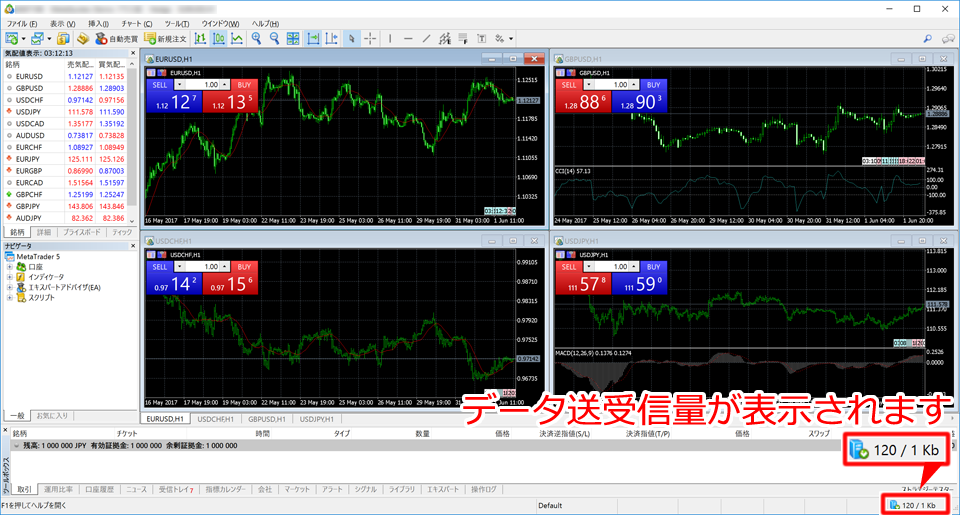Image resolution: width=960 pixels, height=515 pixels.
Task: Toggle the Market Watch dollar-window icon
Action: [63, 39]
